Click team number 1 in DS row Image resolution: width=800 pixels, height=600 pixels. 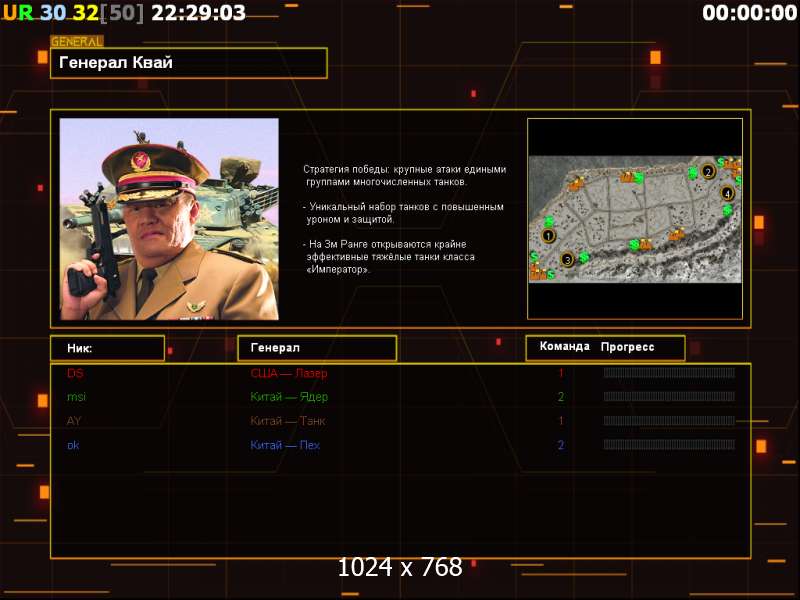pyautogui.click(x=561, y=373)
